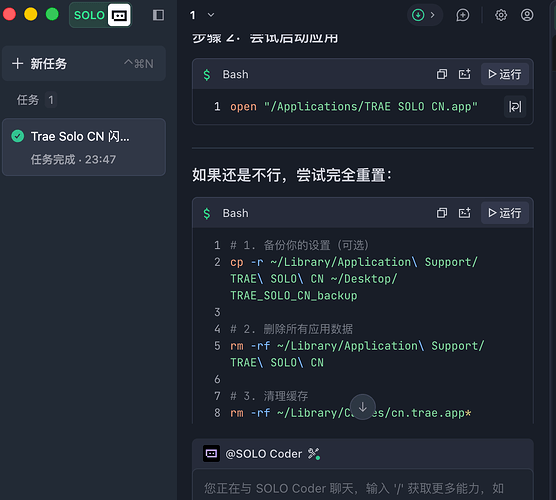Viewport: 556px width, 500px height.
Task: Toggle word wrap in first code block
Action: click(515, 106)
